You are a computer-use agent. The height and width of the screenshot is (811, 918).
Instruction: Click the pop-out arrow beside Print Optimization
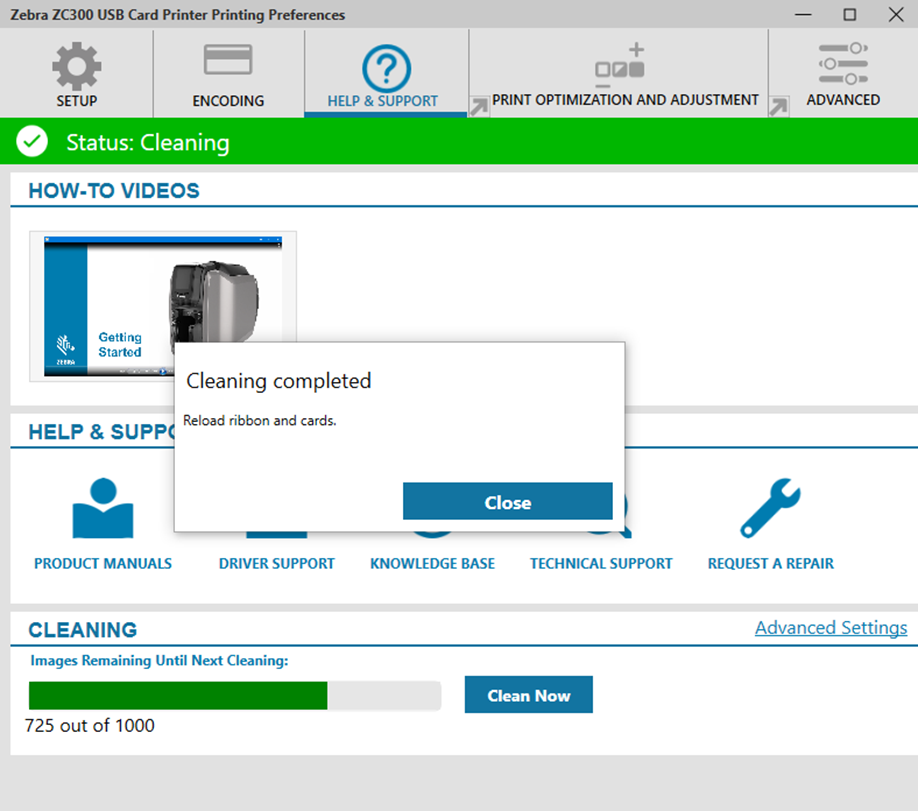click(x=477, y=106)
